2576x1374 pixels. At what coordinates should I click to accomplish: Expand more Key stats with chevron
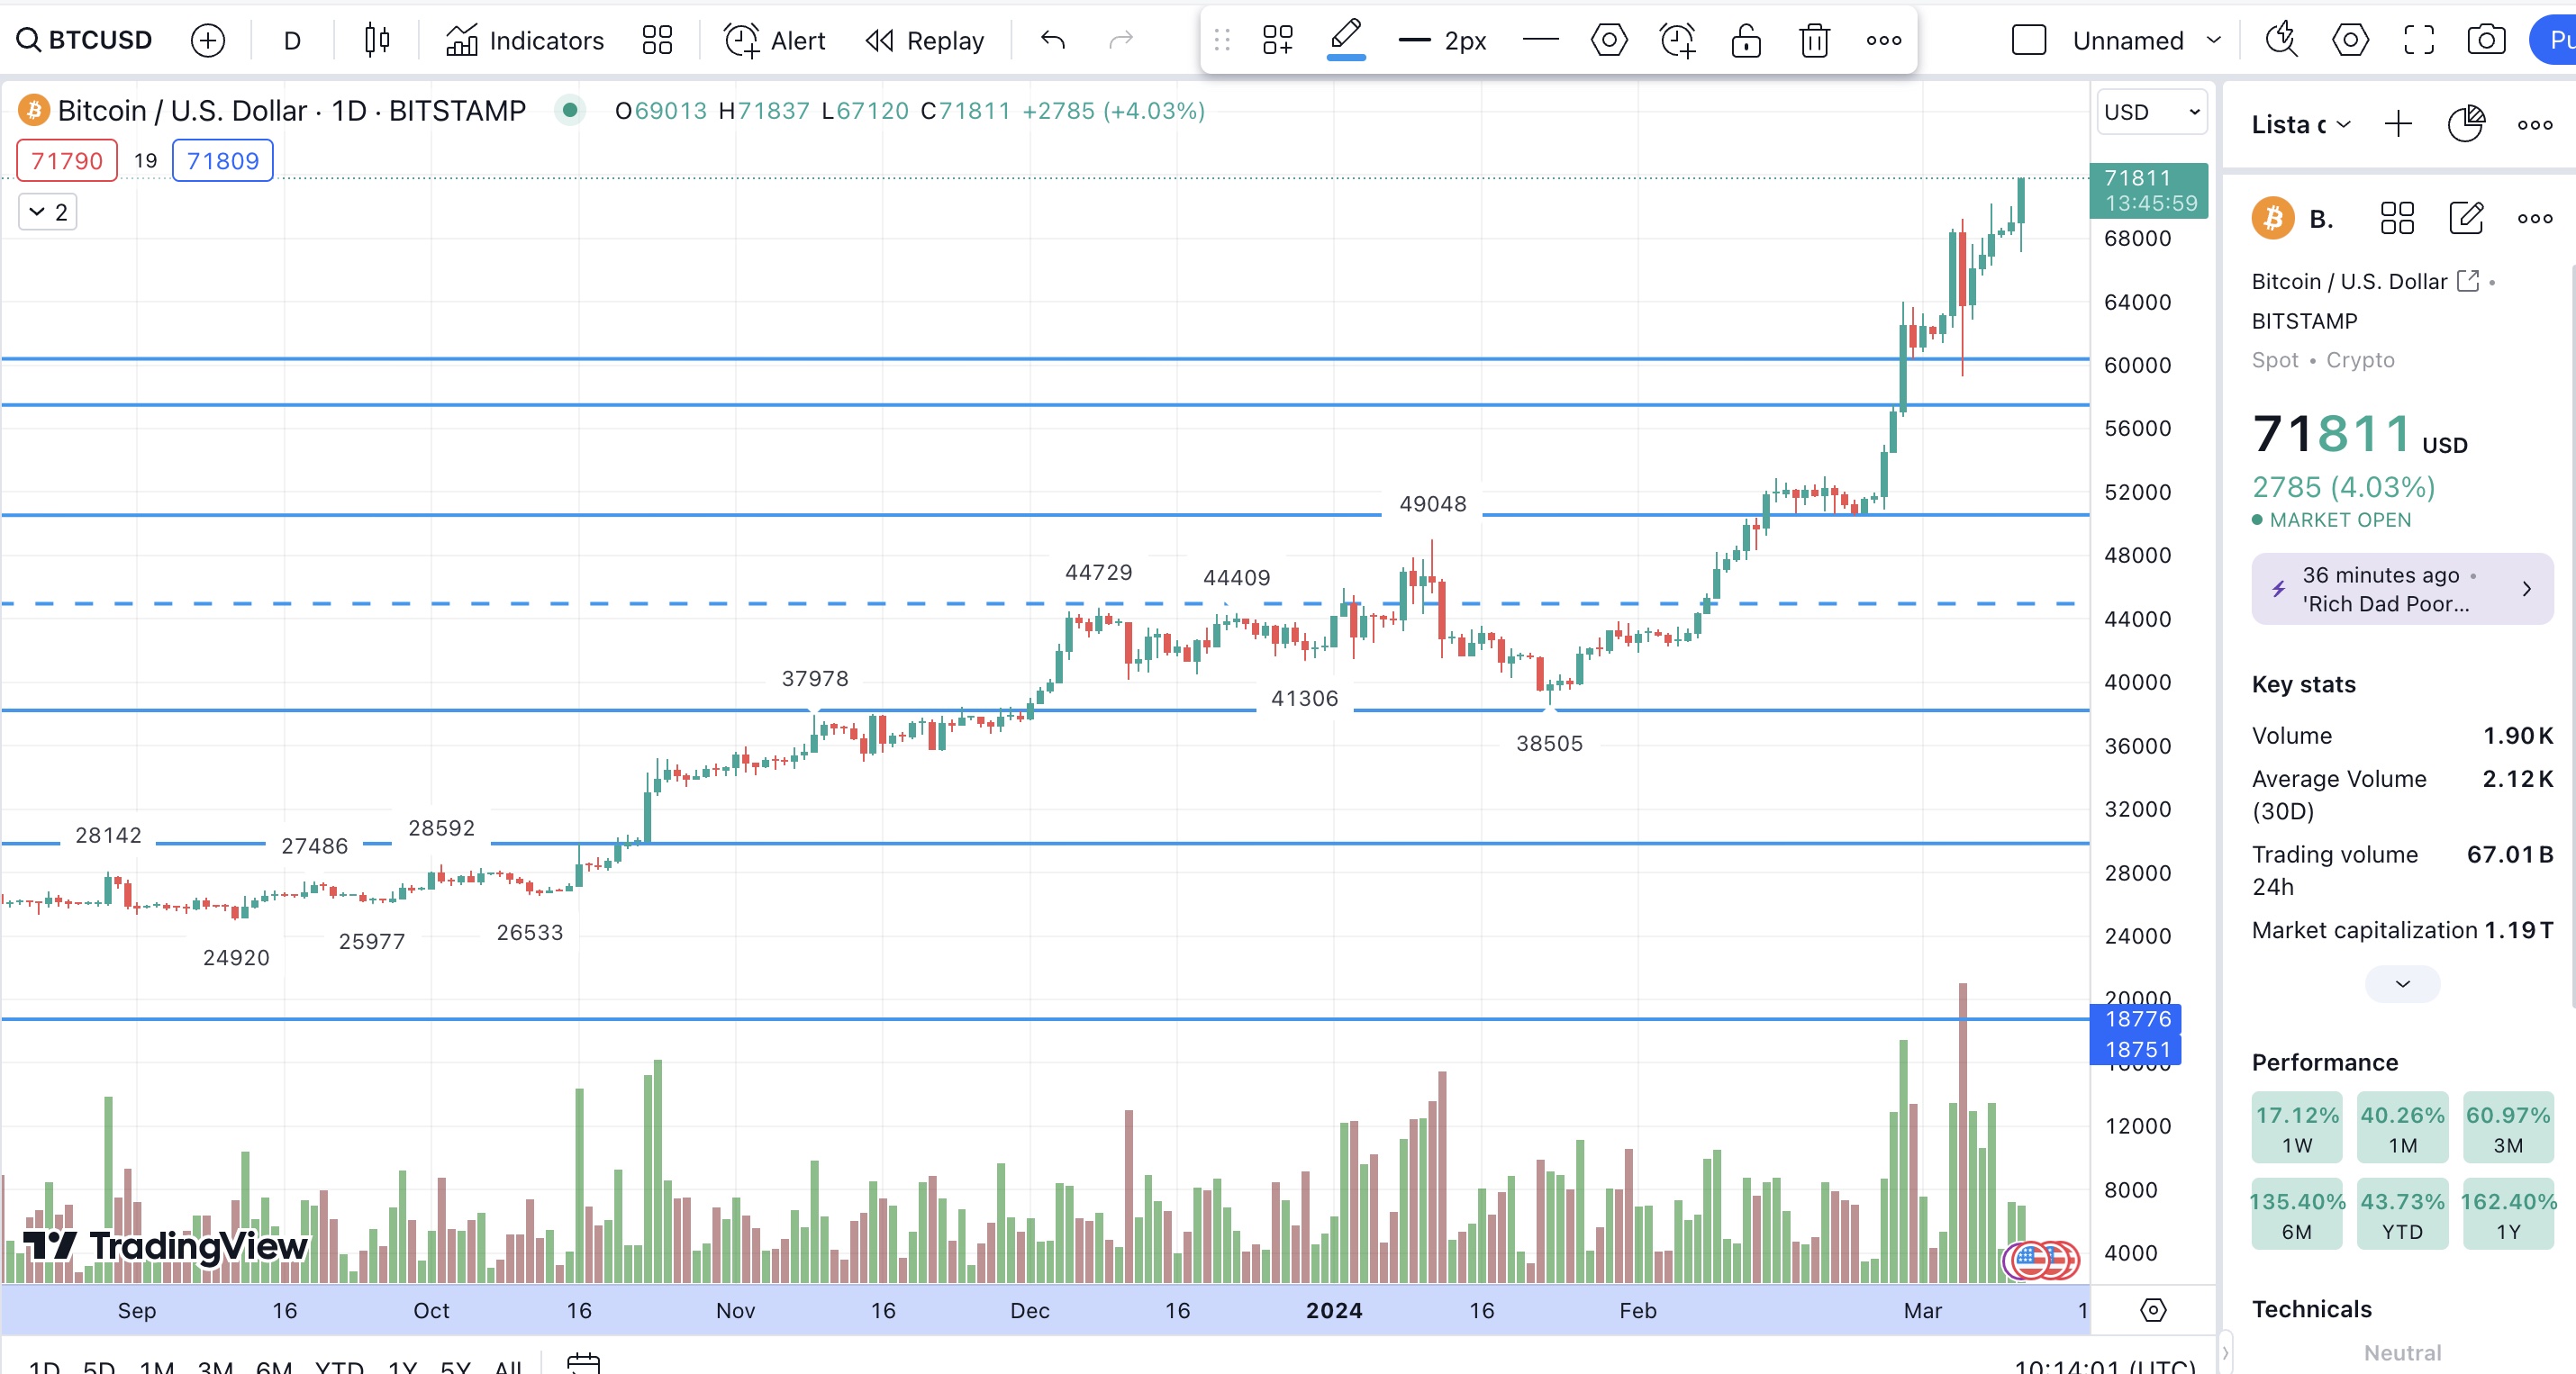coord(2402,984)
